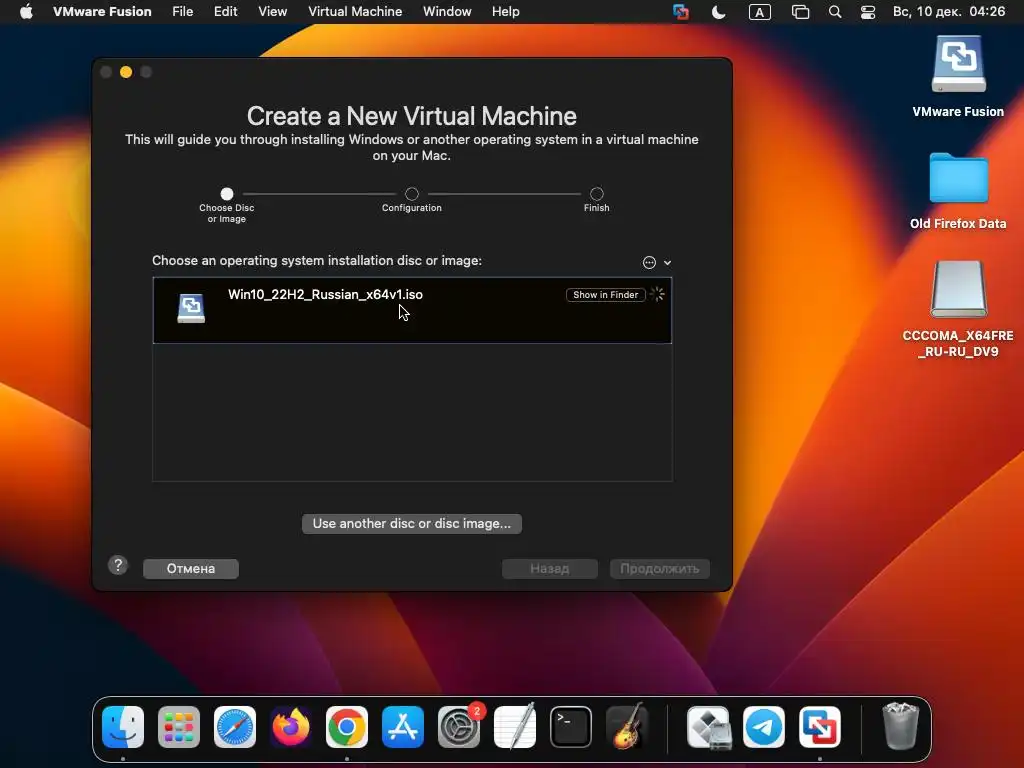
Task: Open the Trash in Dock
Action: (901, 727)
